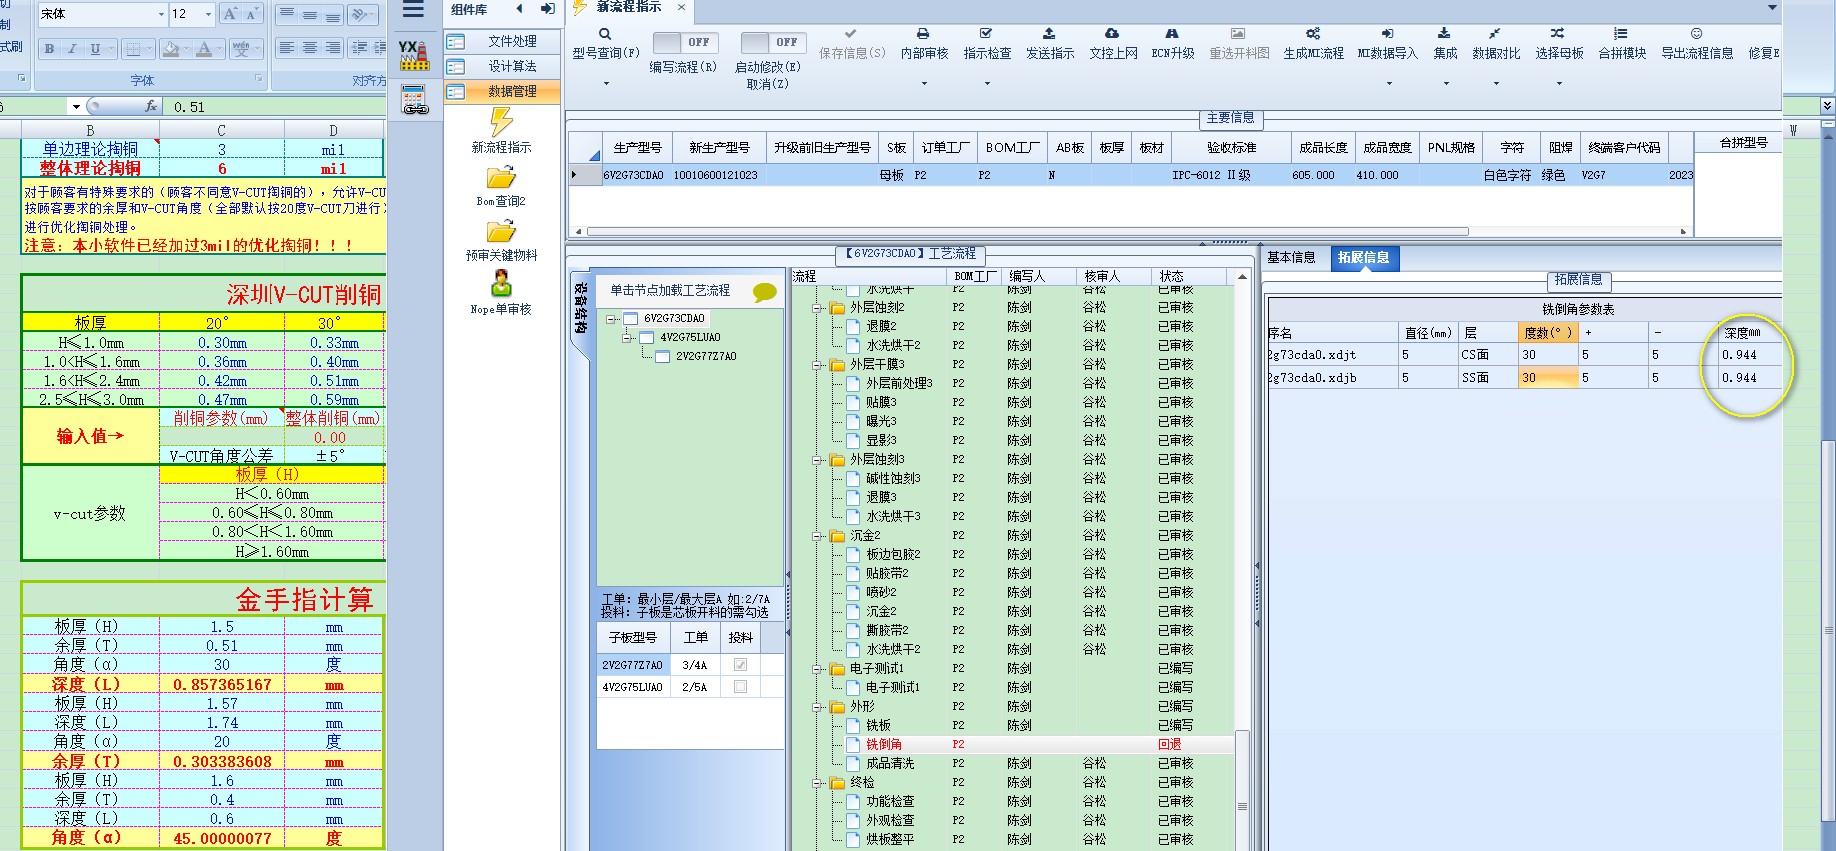Collapse the 4V2G75LUA0 tree node
Screen dimensions: 1836x851
[x=627, y=338]
